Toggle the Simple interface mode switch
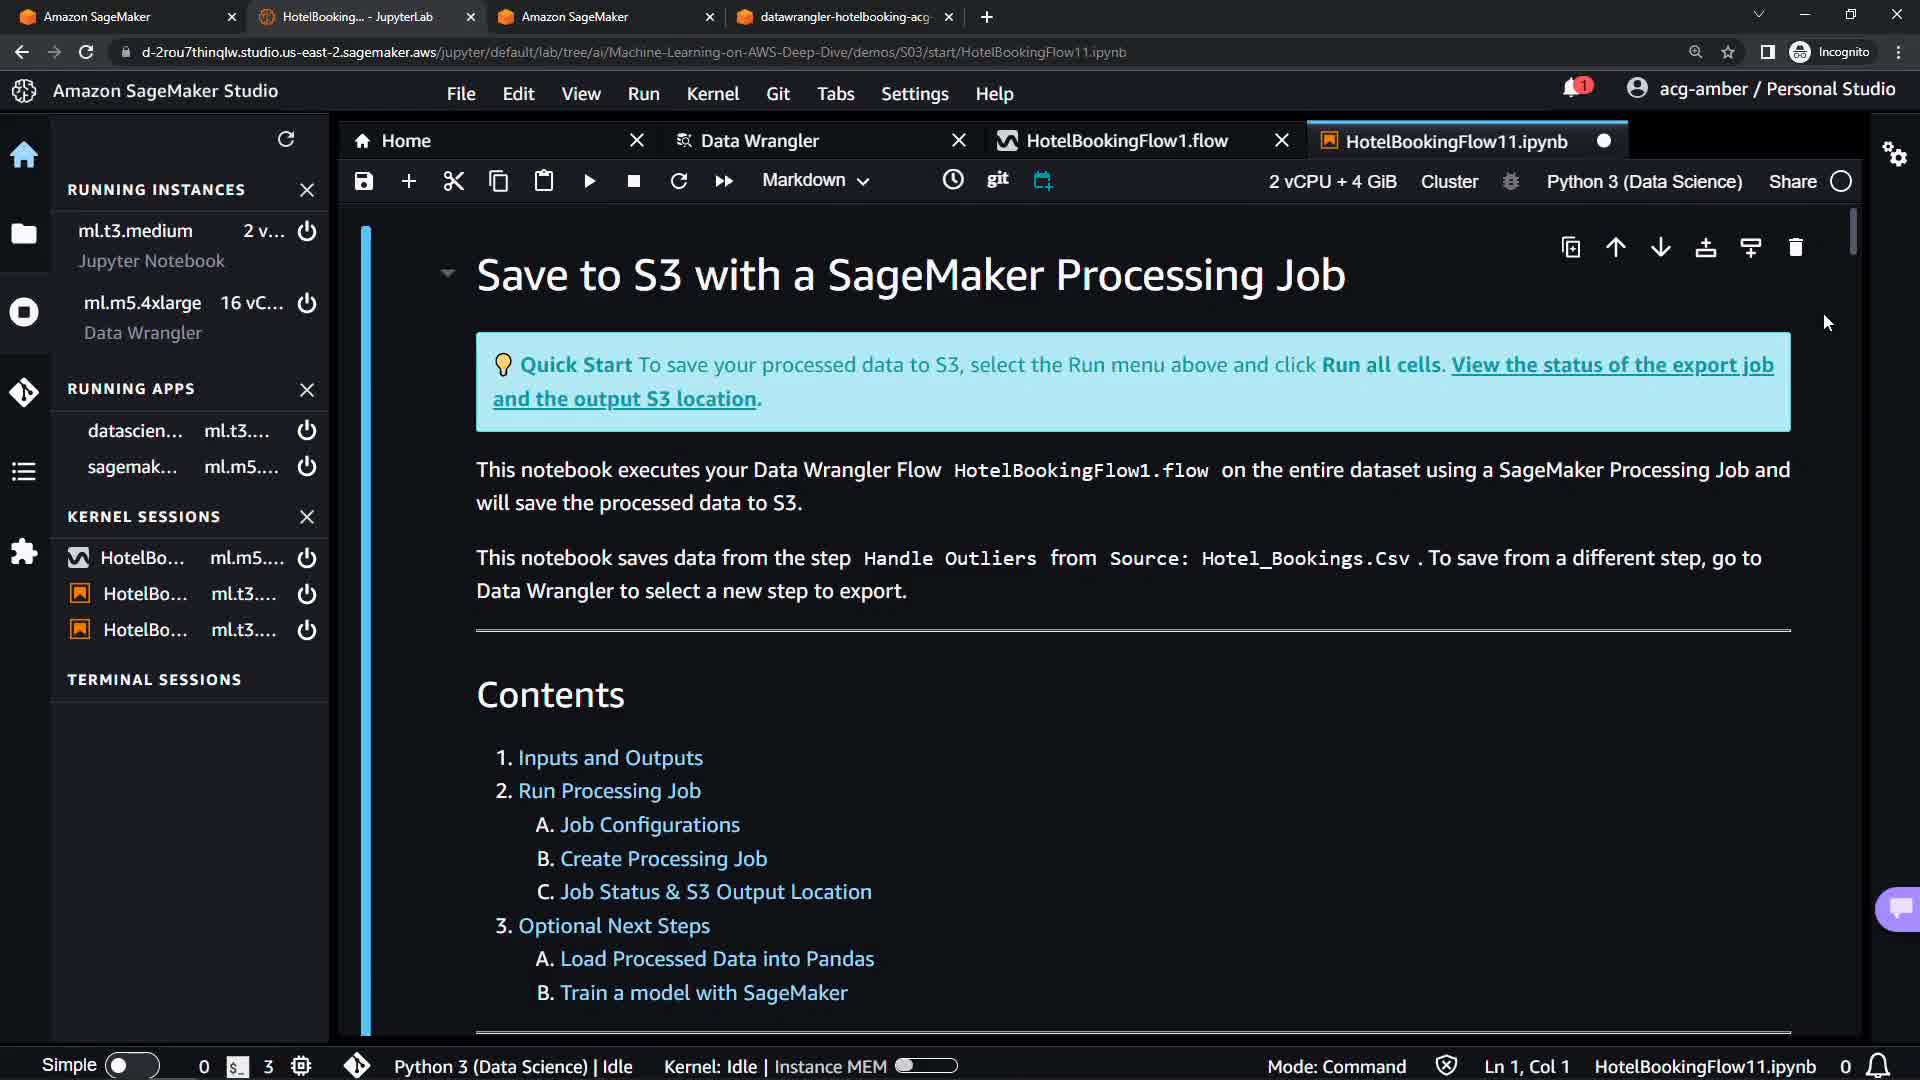This screenshot has width=1920, height=1080. (131, 1066)
